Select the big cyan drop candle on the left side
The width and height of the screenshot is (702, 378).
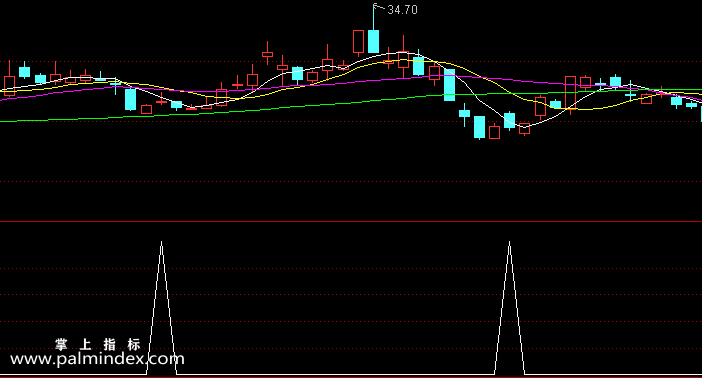coord(130,99)
